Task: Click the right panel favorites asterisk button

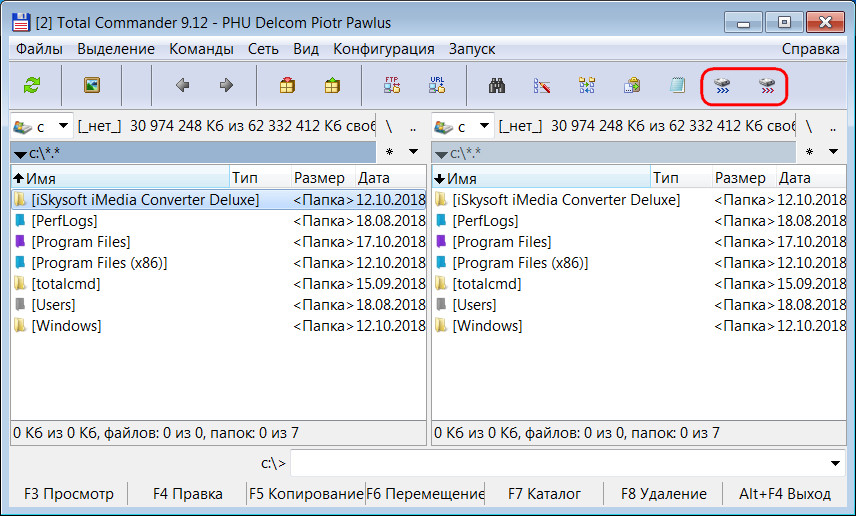Action: point(809,152)
